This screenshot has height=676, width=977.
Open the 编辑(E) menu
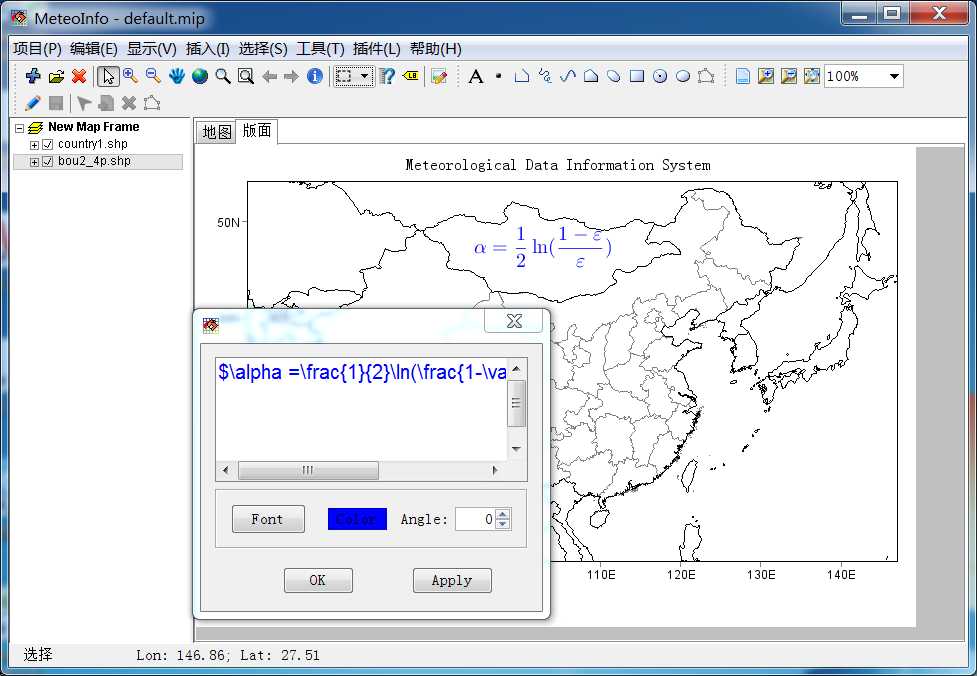[x=94, y=49]
